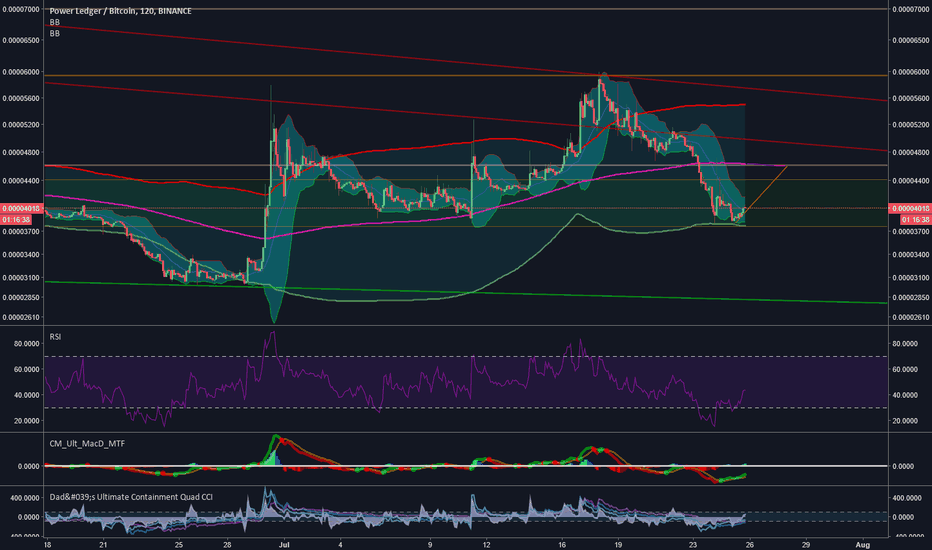
Task: Click RSI 80.0000 value on right scale
Action: pos(907,344)
